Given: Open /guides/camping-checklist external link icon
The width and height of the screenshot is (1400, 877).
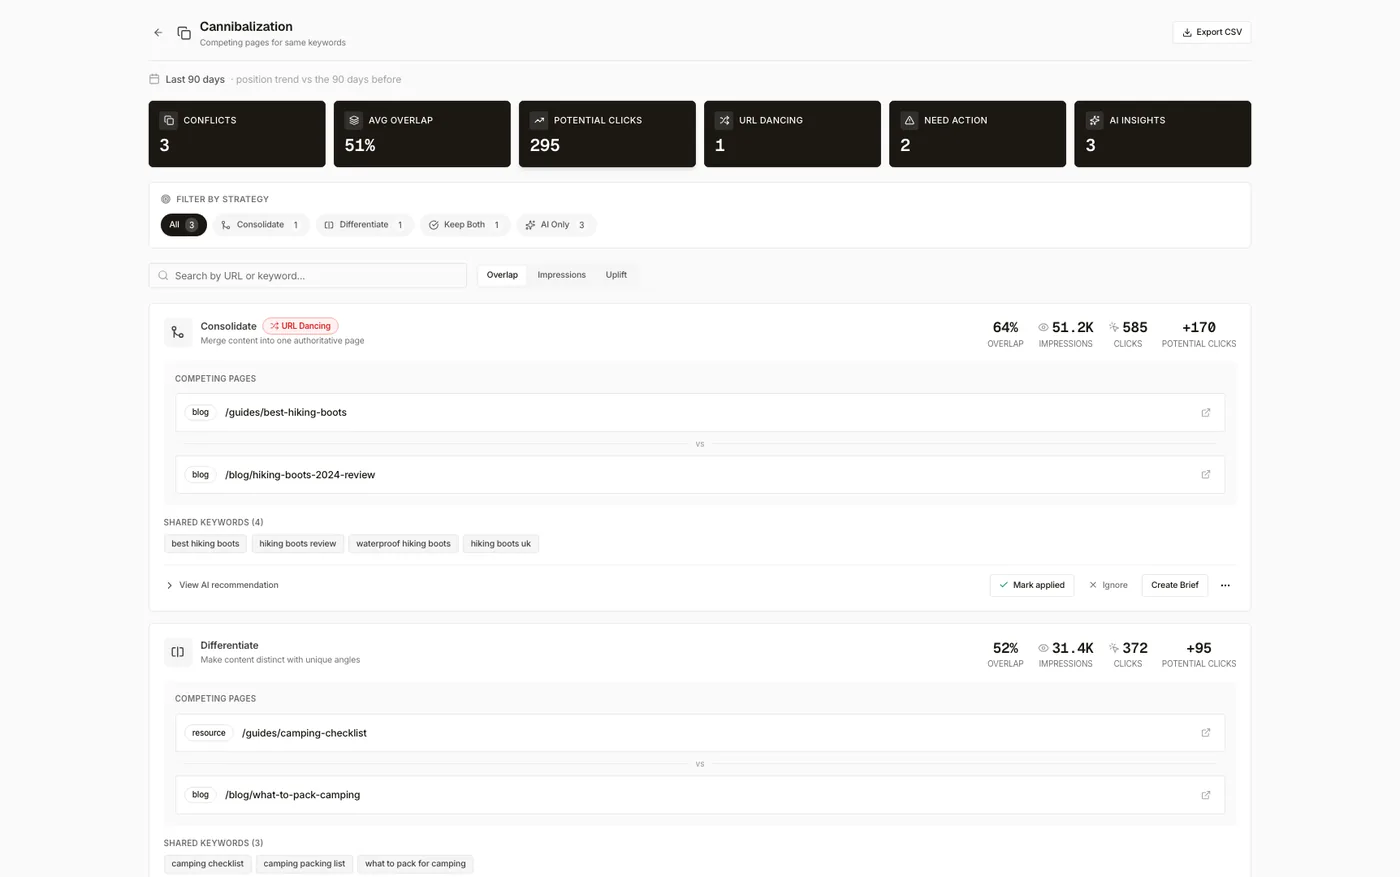Looking at the screenshot, I should tap(1205, 733).
